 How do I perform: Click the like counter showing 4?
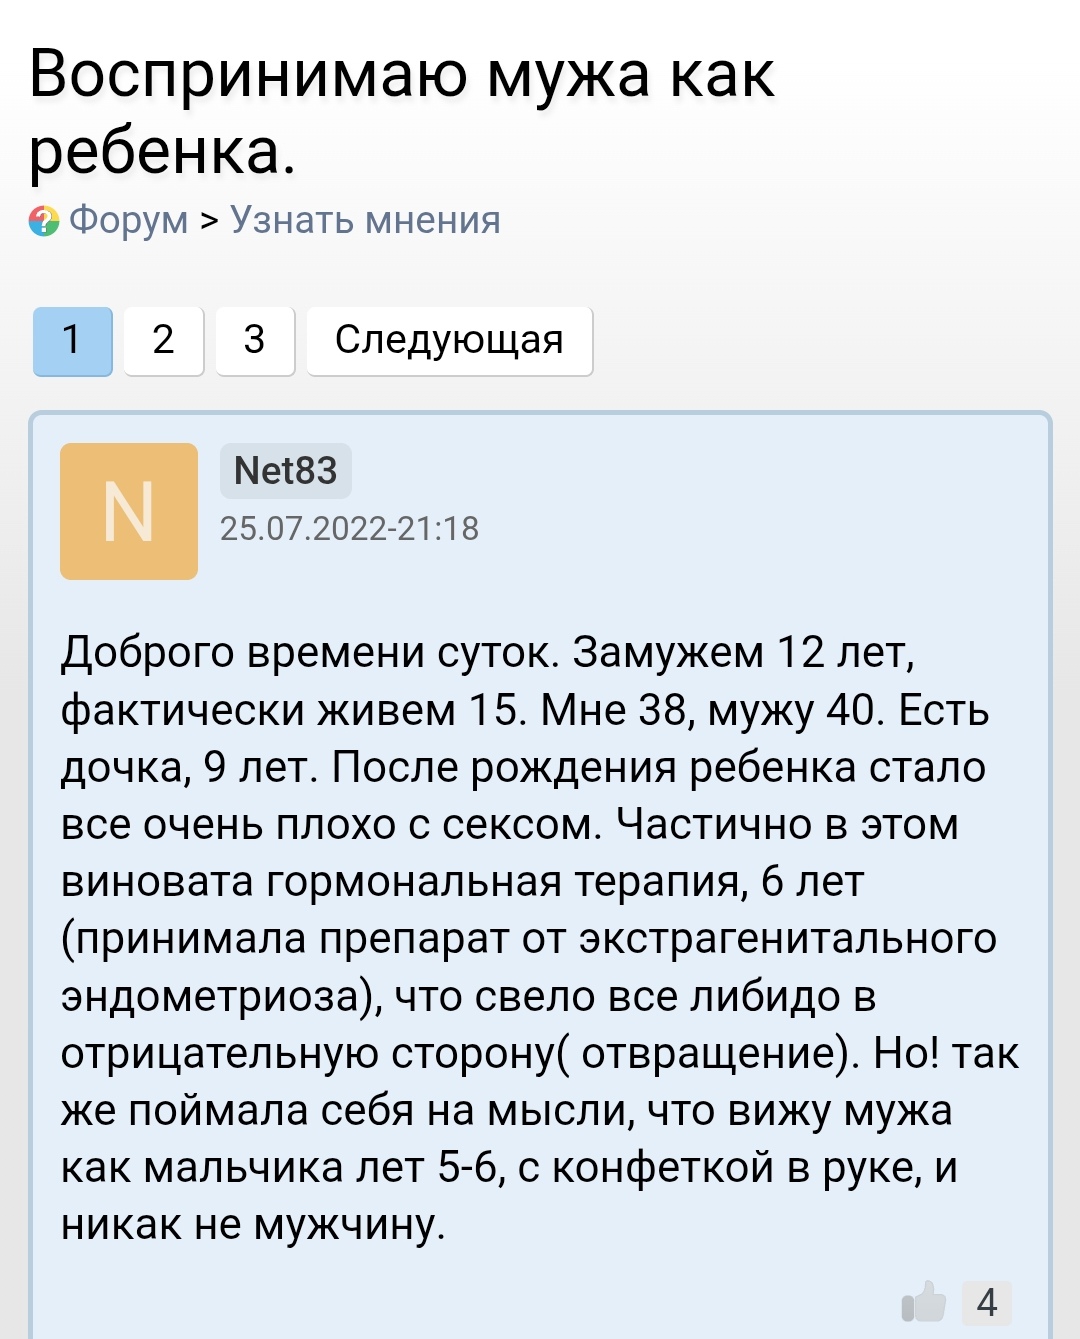987,1303
